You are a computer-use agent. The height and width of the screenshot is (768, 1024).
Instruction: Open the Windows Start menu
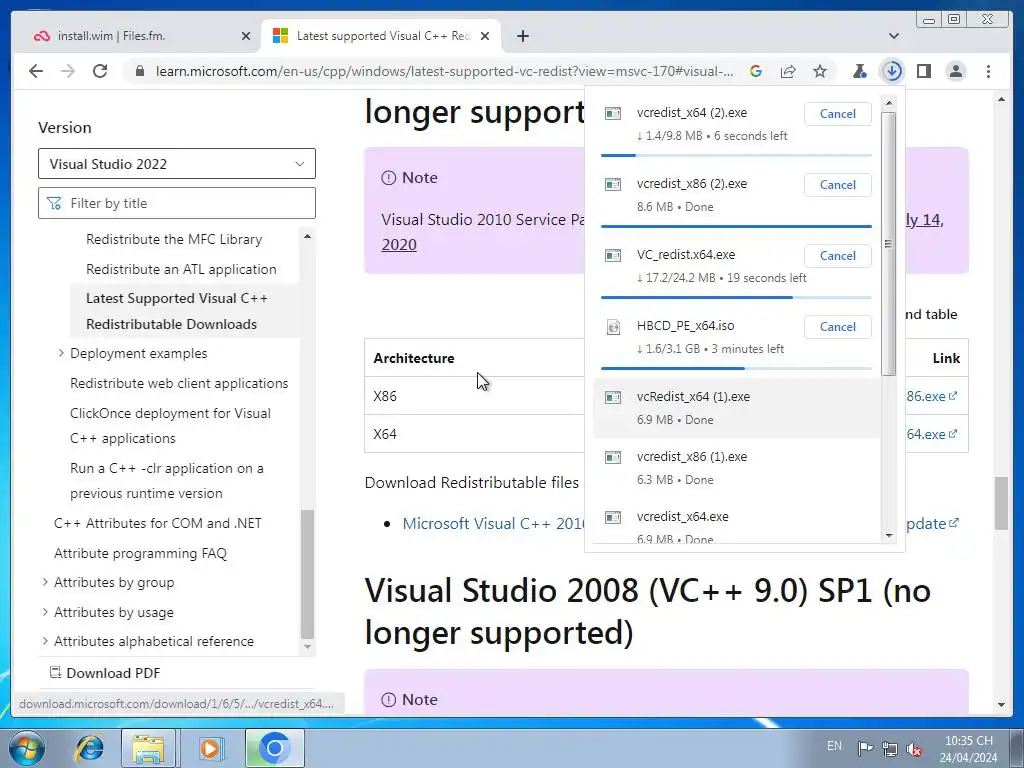point(27,748)
